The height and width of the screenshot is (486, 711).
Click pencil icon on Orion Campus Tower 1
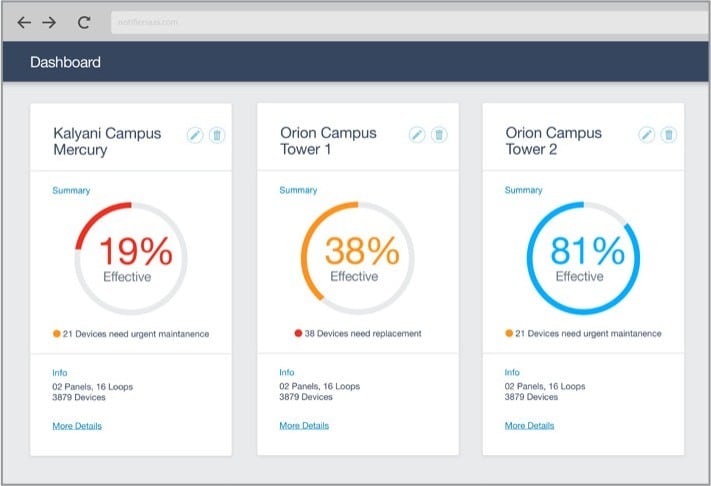tap(417, 135)
